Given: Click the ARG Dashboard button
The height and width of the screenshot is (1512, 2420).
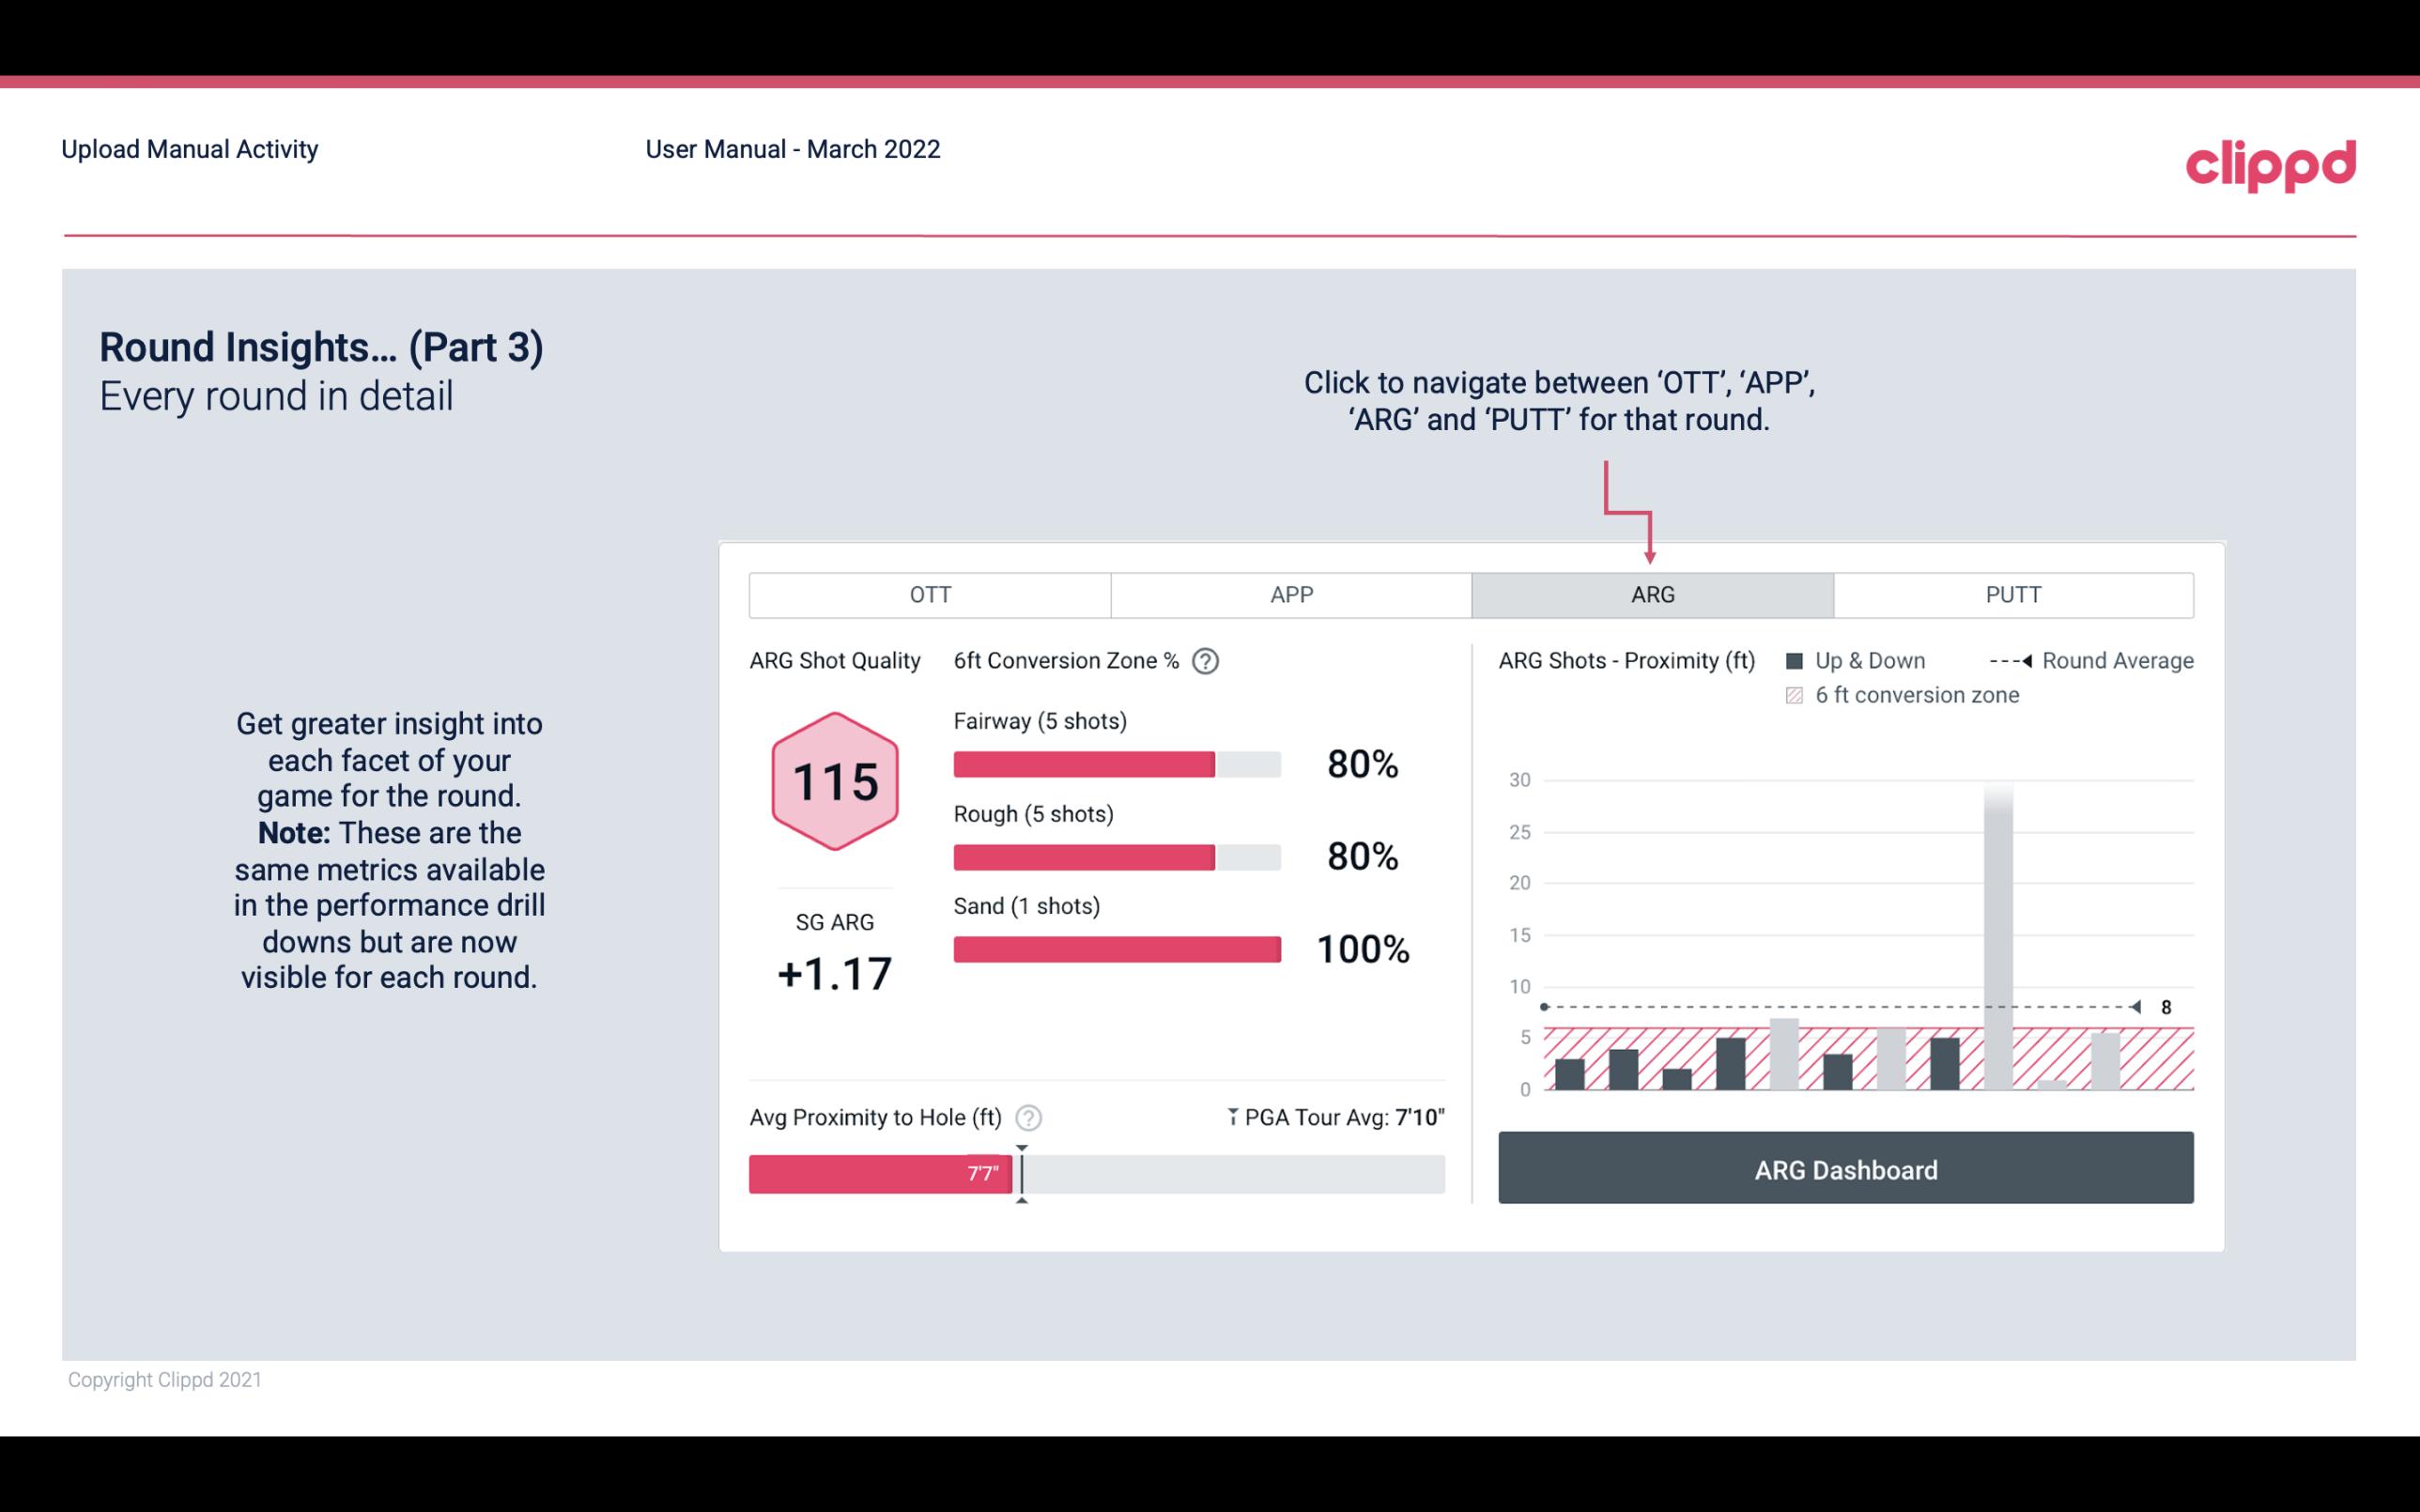Looking at the screenshot, I should tap(1845, 1167).
